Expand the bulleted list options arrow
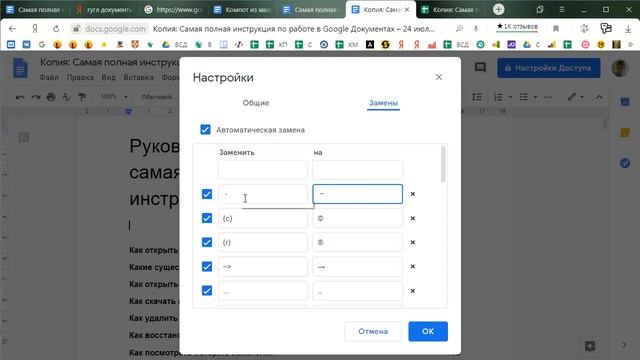Viewport: 640px width, 360px height. (x=535, y=97)
